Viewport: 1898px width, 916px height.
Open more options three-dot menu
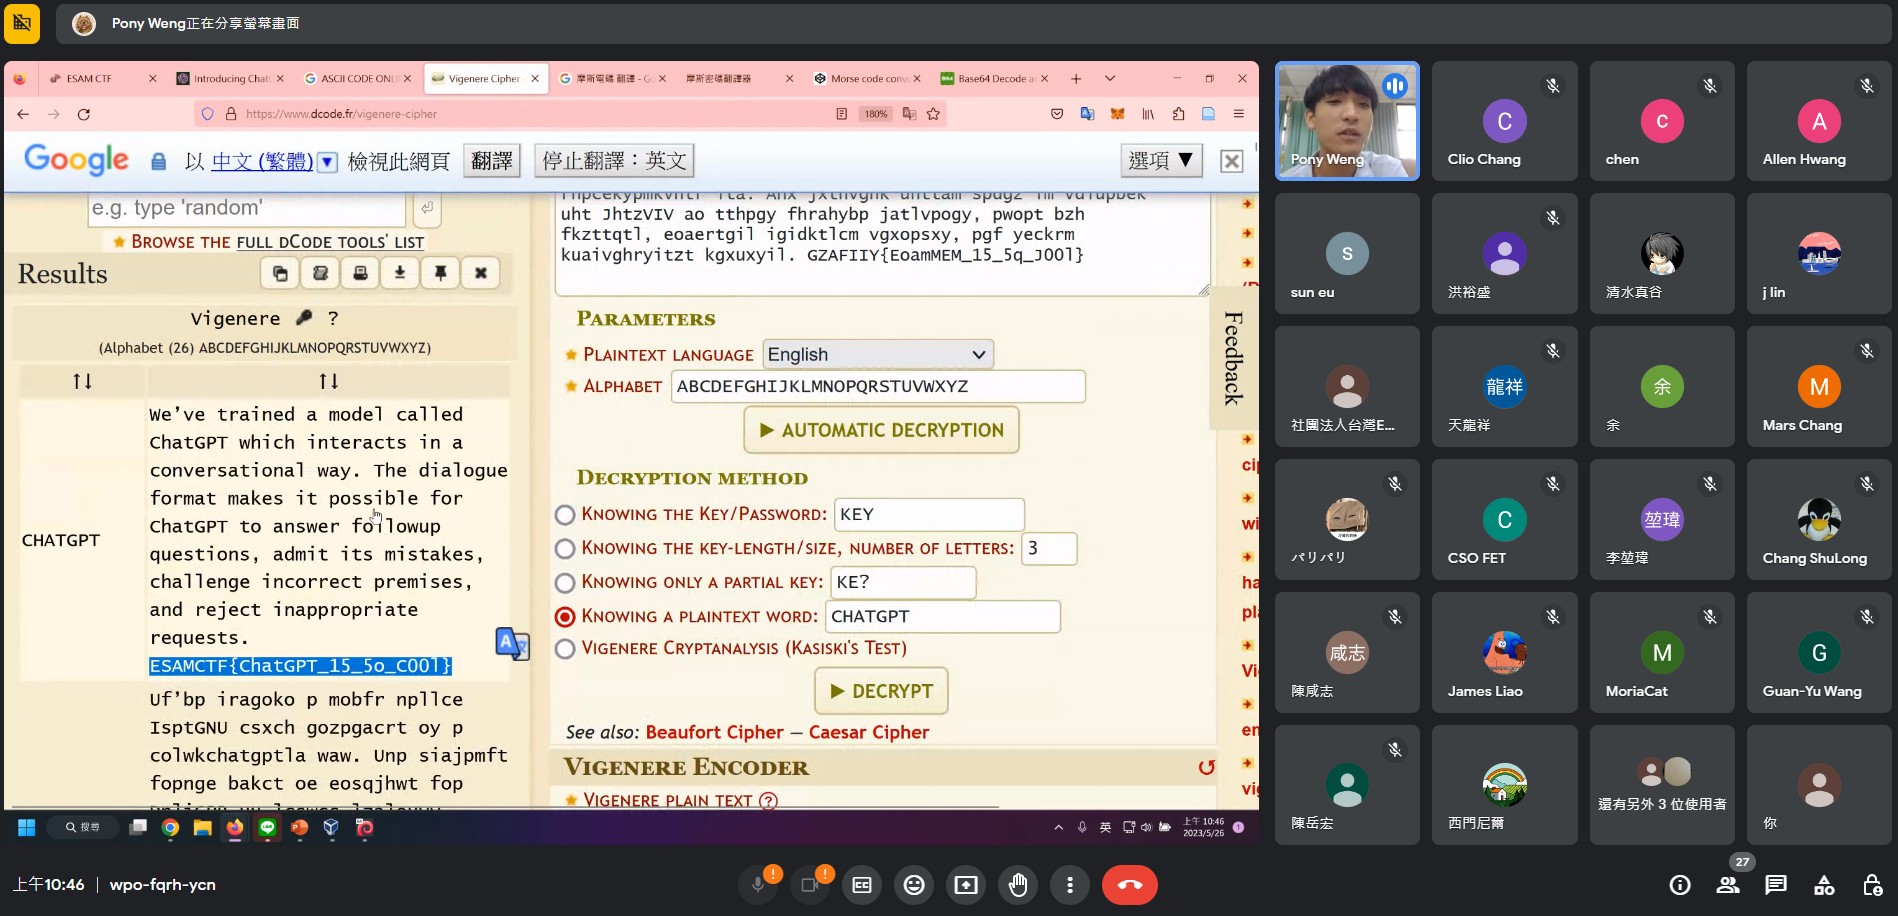click(x=1070, y=885)
